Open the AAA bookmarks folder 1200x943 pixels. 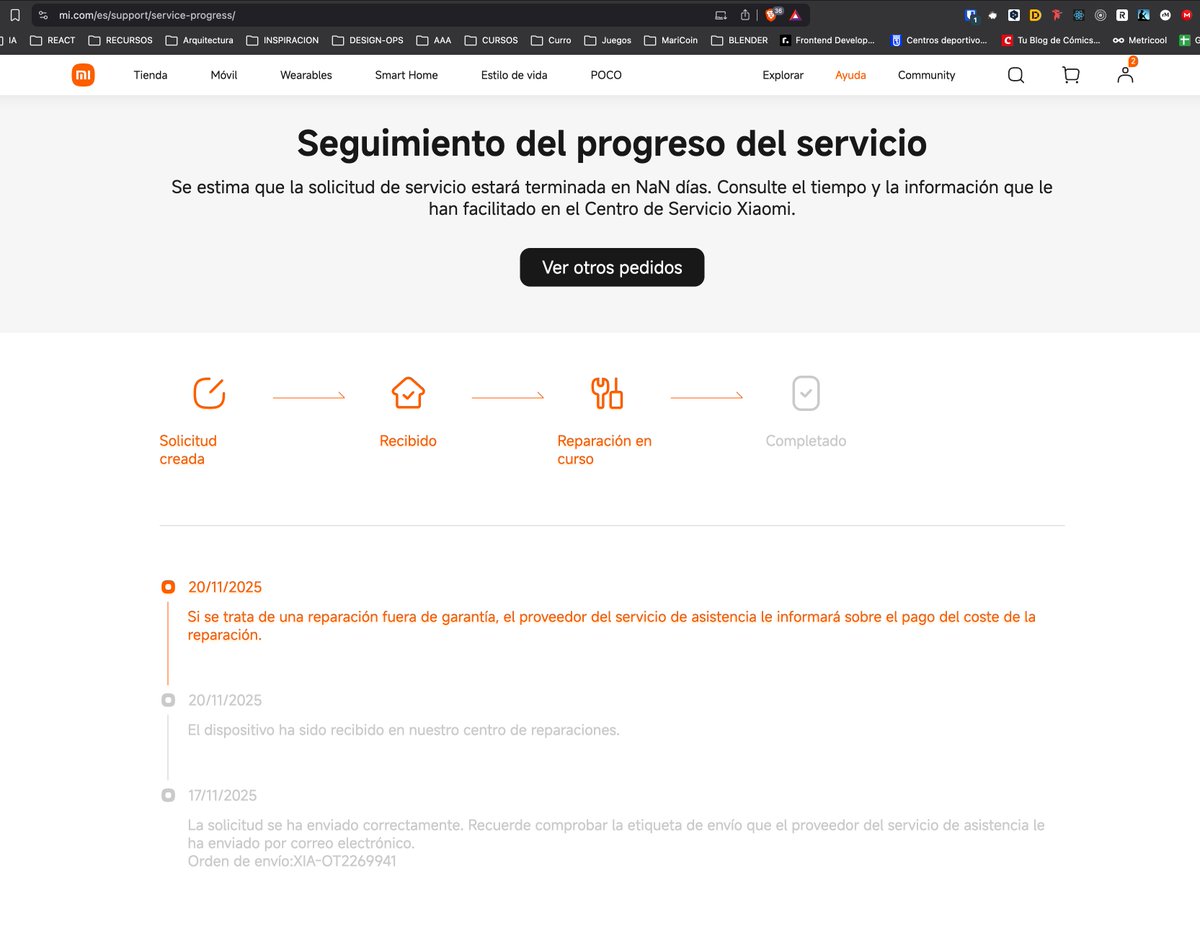coord(434,41)
